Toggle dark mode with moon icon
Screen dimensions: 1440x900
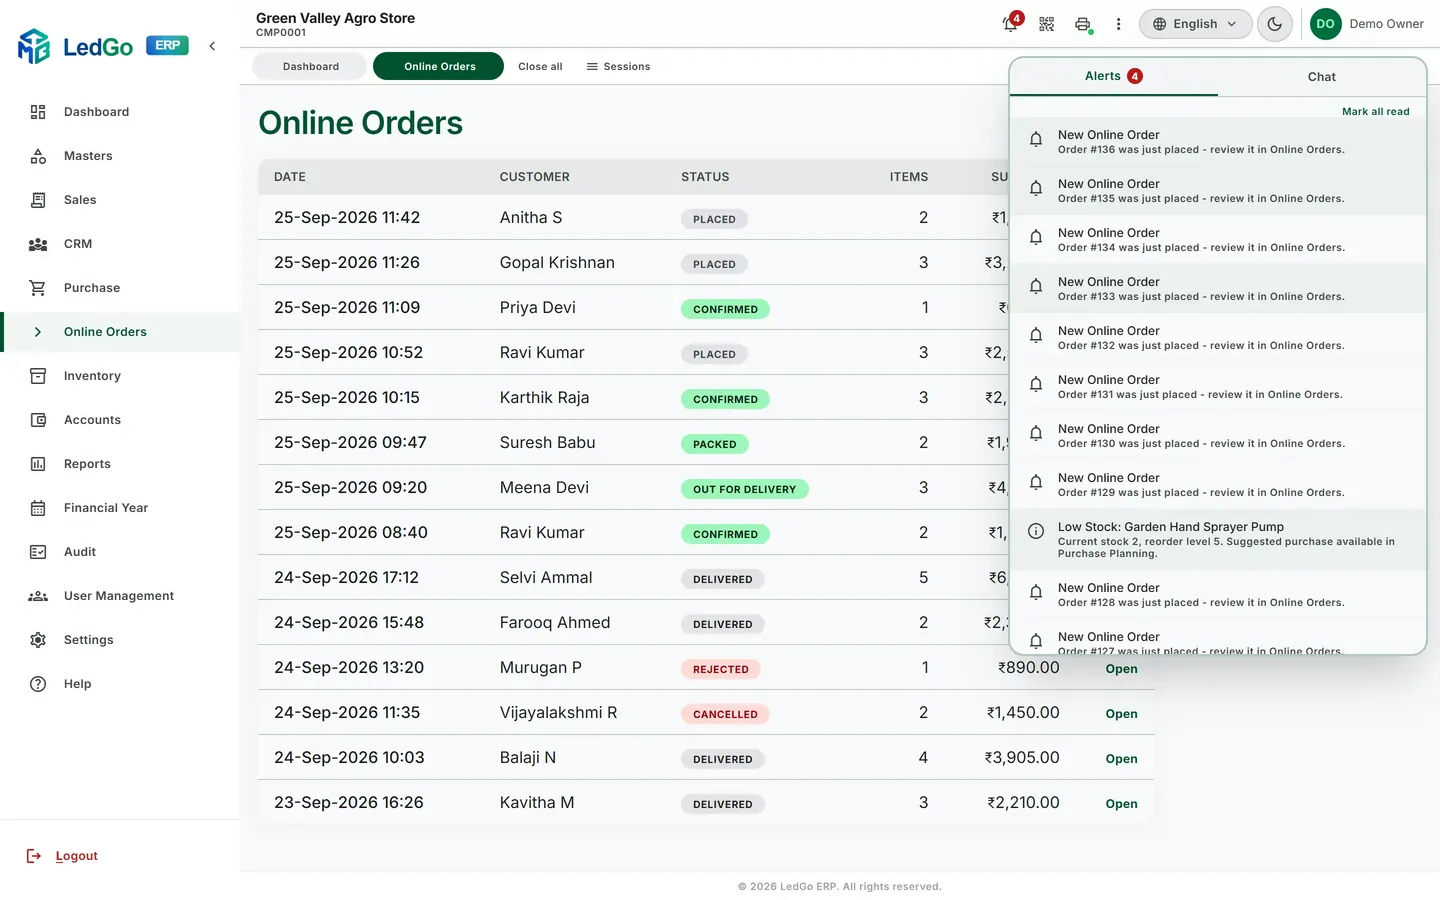point(1275,24)
